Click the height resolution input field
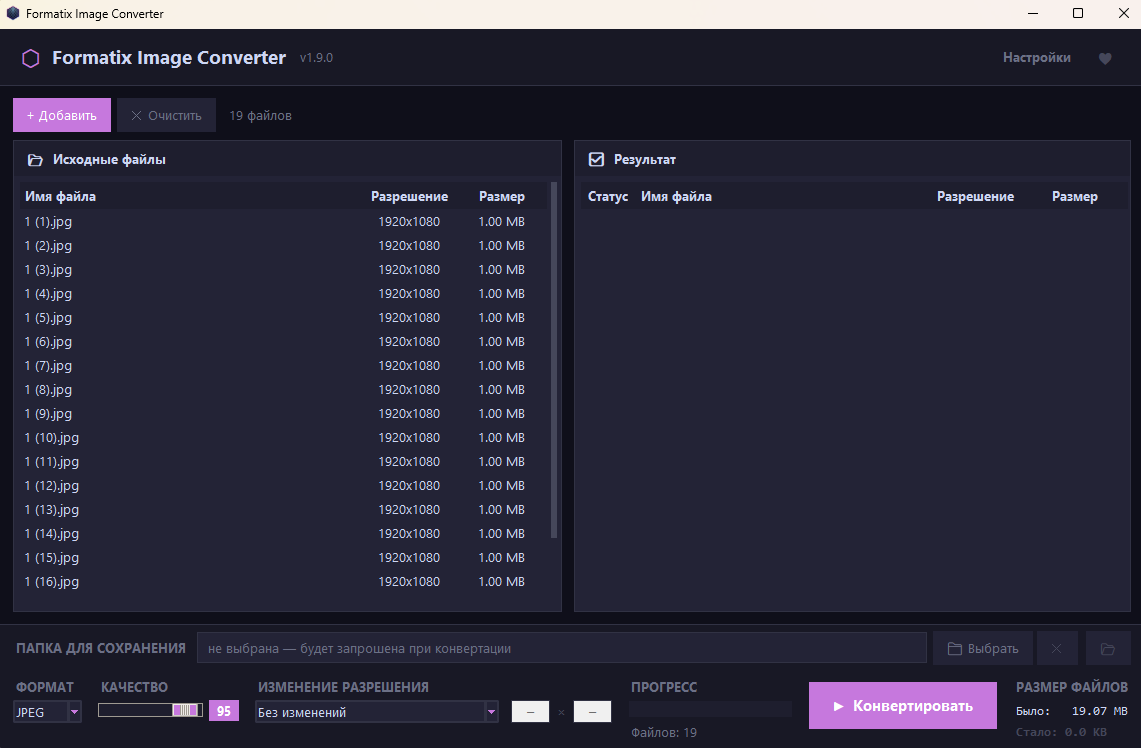The height and width of the screenshot is (748, 1141). (x=592, y=712)
